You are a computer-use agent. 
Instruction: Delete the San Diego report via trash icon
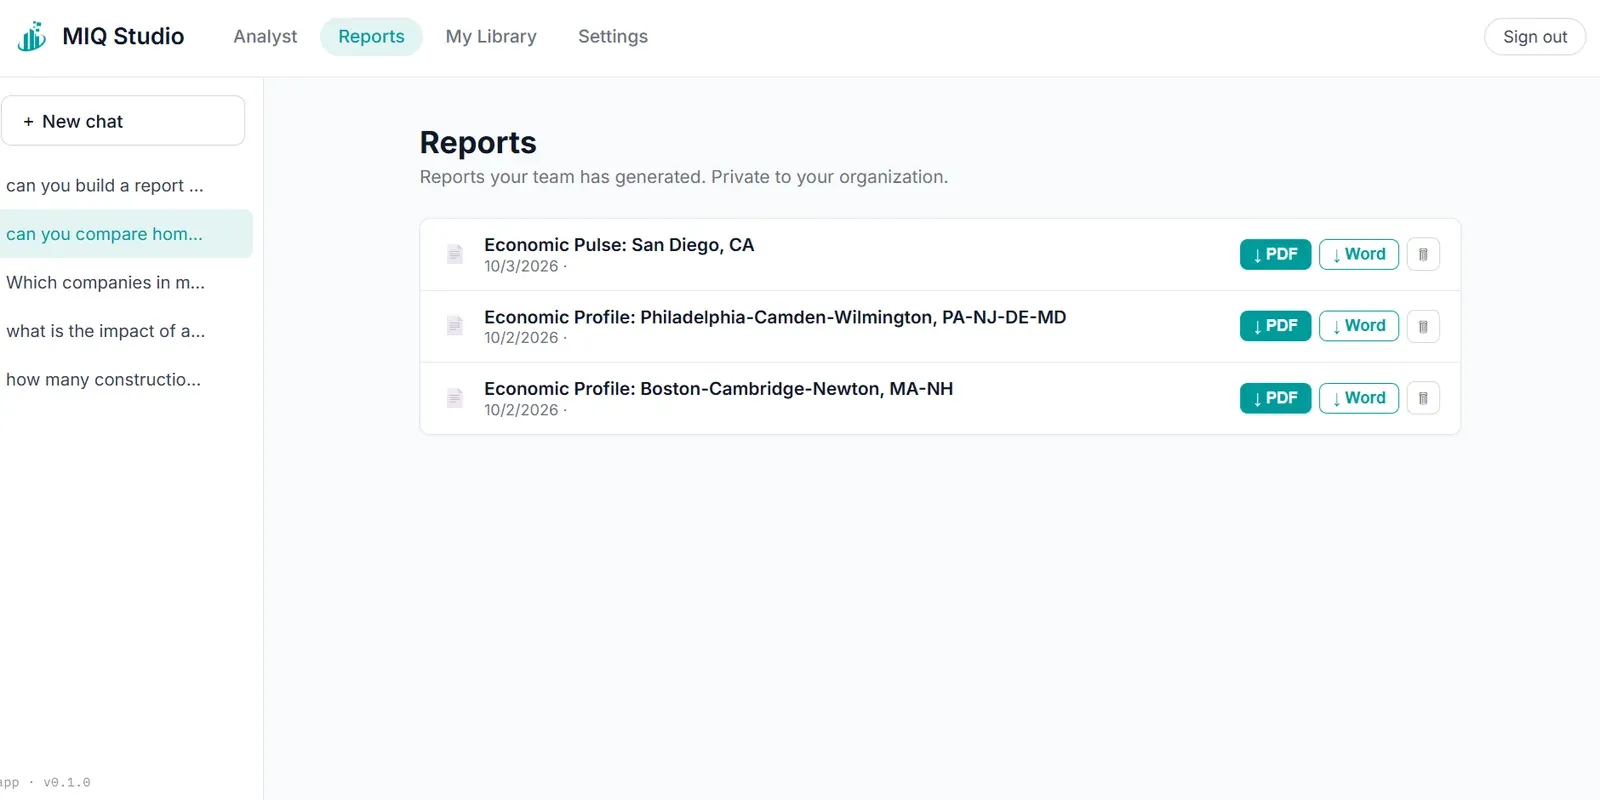[1423, 254]
